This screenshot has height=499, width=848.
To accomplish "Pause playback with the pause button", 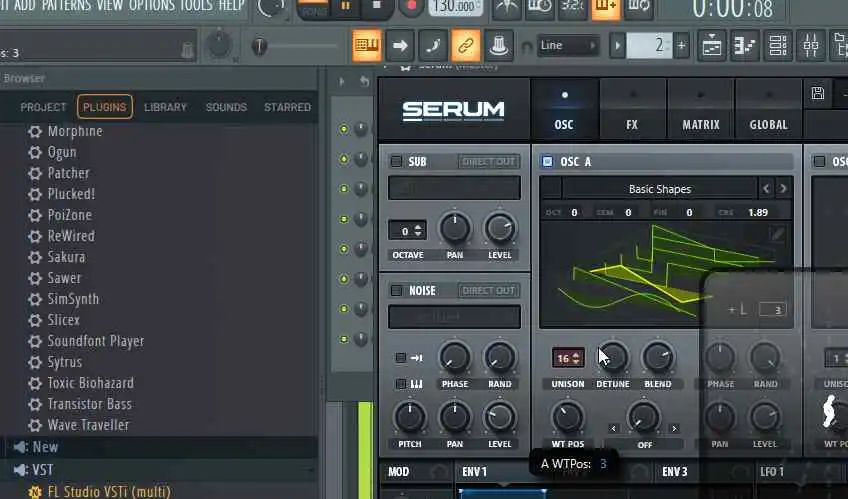I will point(346,6).
